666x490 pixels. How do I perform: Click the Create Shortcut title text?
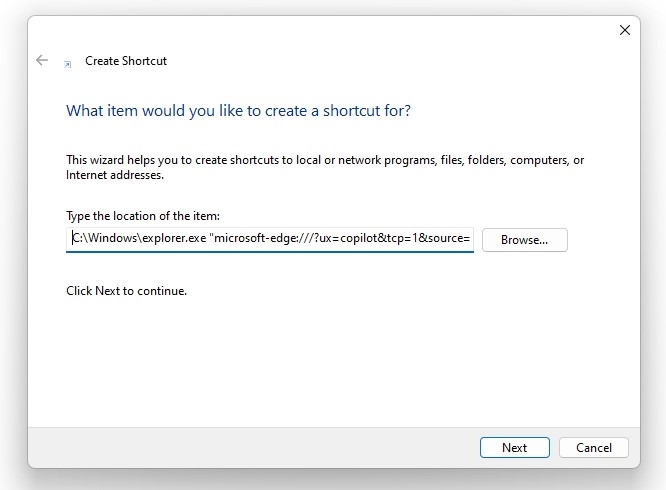[126, 61]
